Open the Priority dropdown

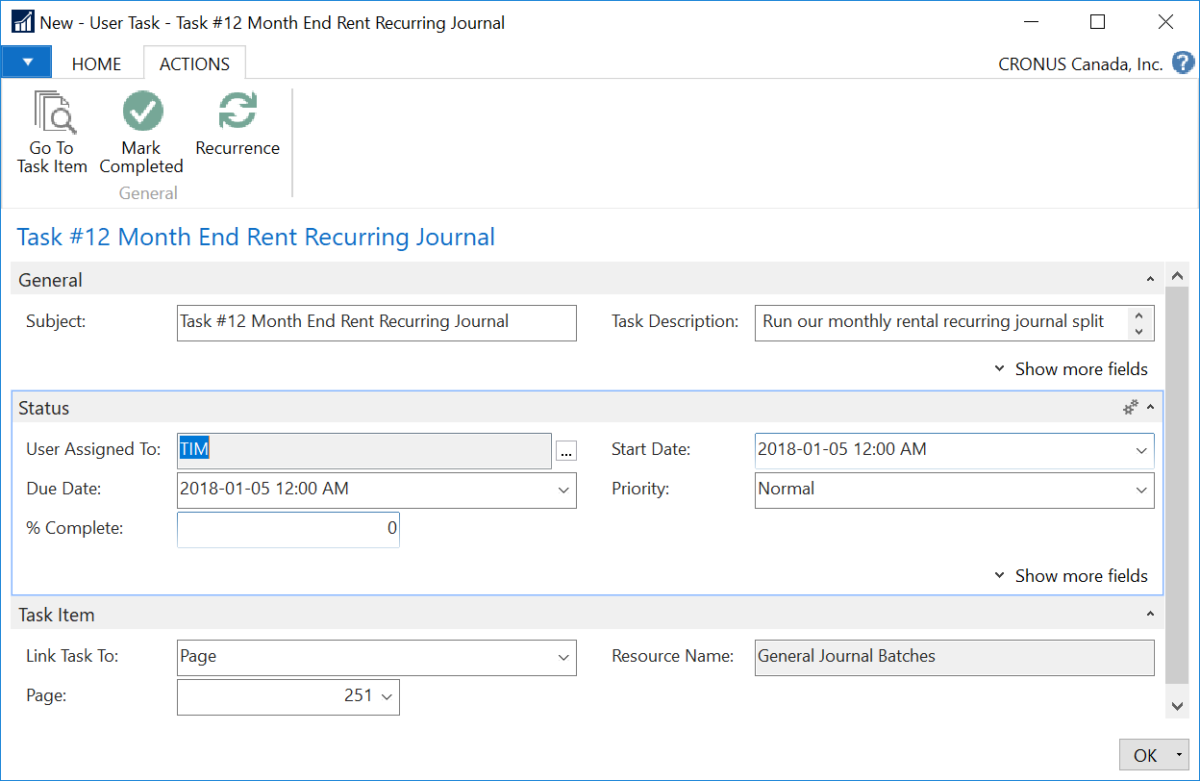[x=1142, y=490]
